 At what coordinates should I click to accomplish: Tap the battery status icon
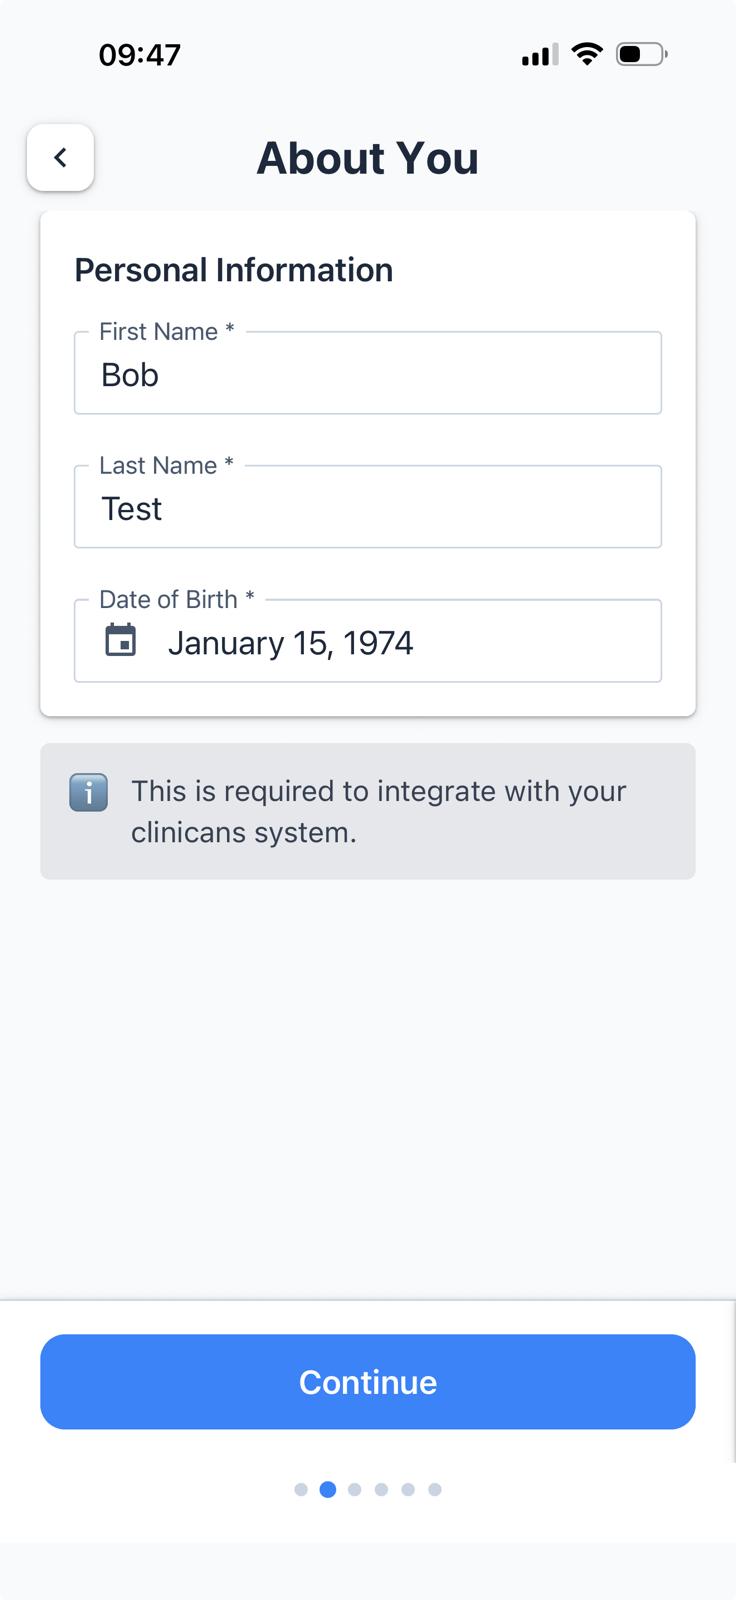tap(641, 54)
